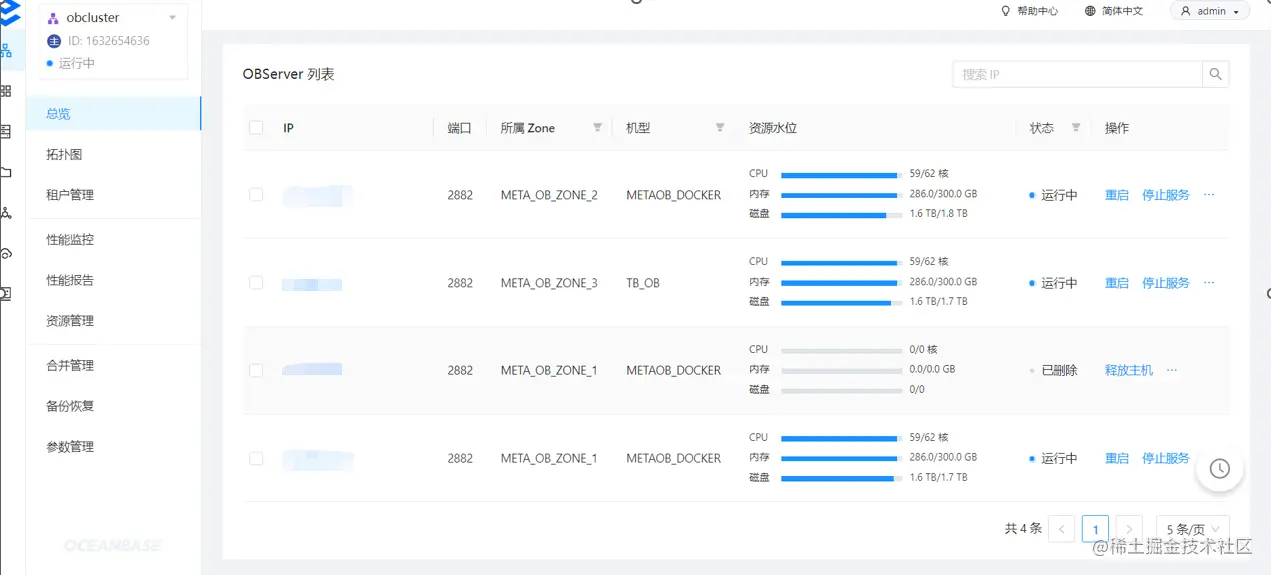Click the IP column header

[x=288, y=128]
